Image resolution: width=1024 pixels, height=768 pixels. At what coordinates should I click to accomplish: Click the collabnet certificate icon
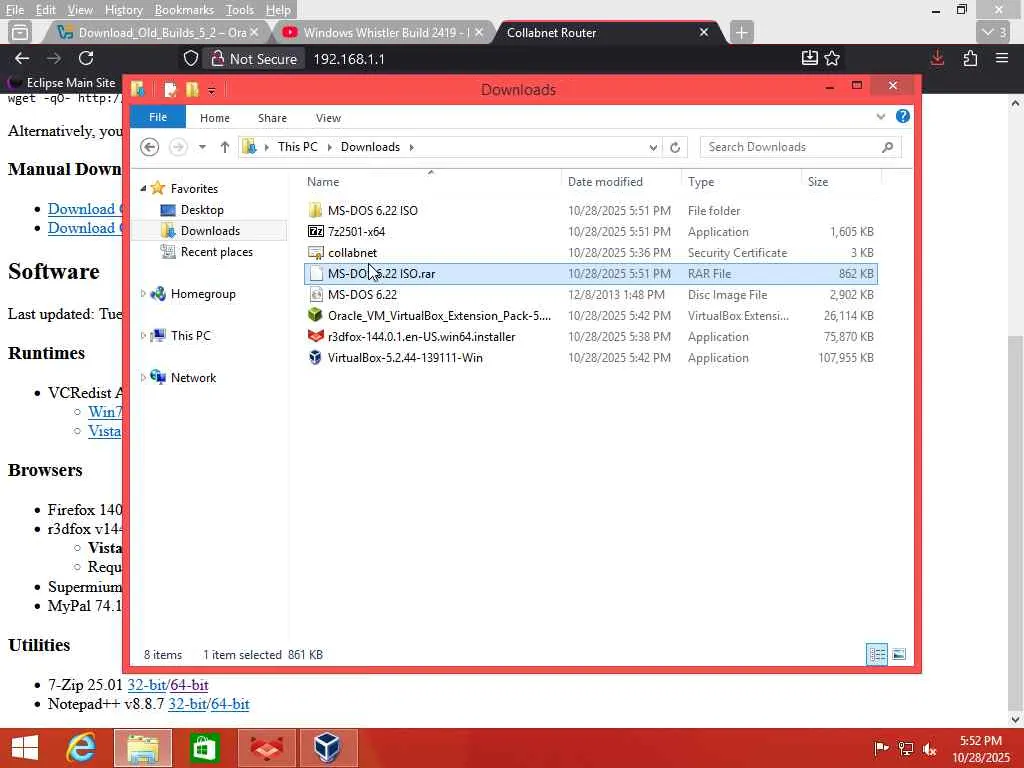315,253
